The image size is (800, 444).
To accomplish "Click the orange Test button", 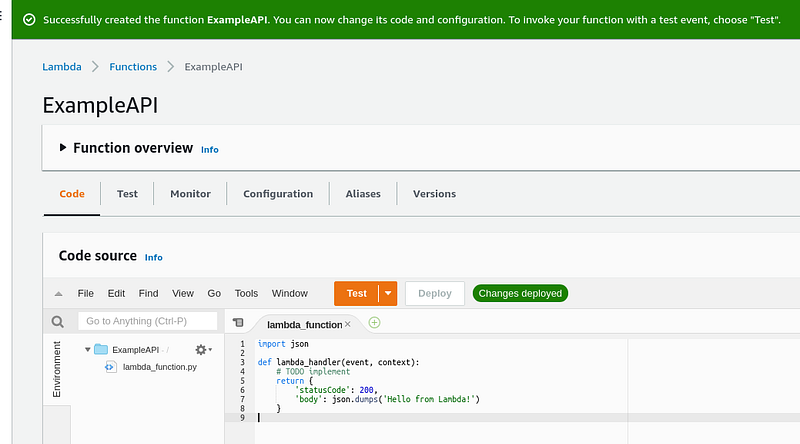I will [x=357, y=293].
